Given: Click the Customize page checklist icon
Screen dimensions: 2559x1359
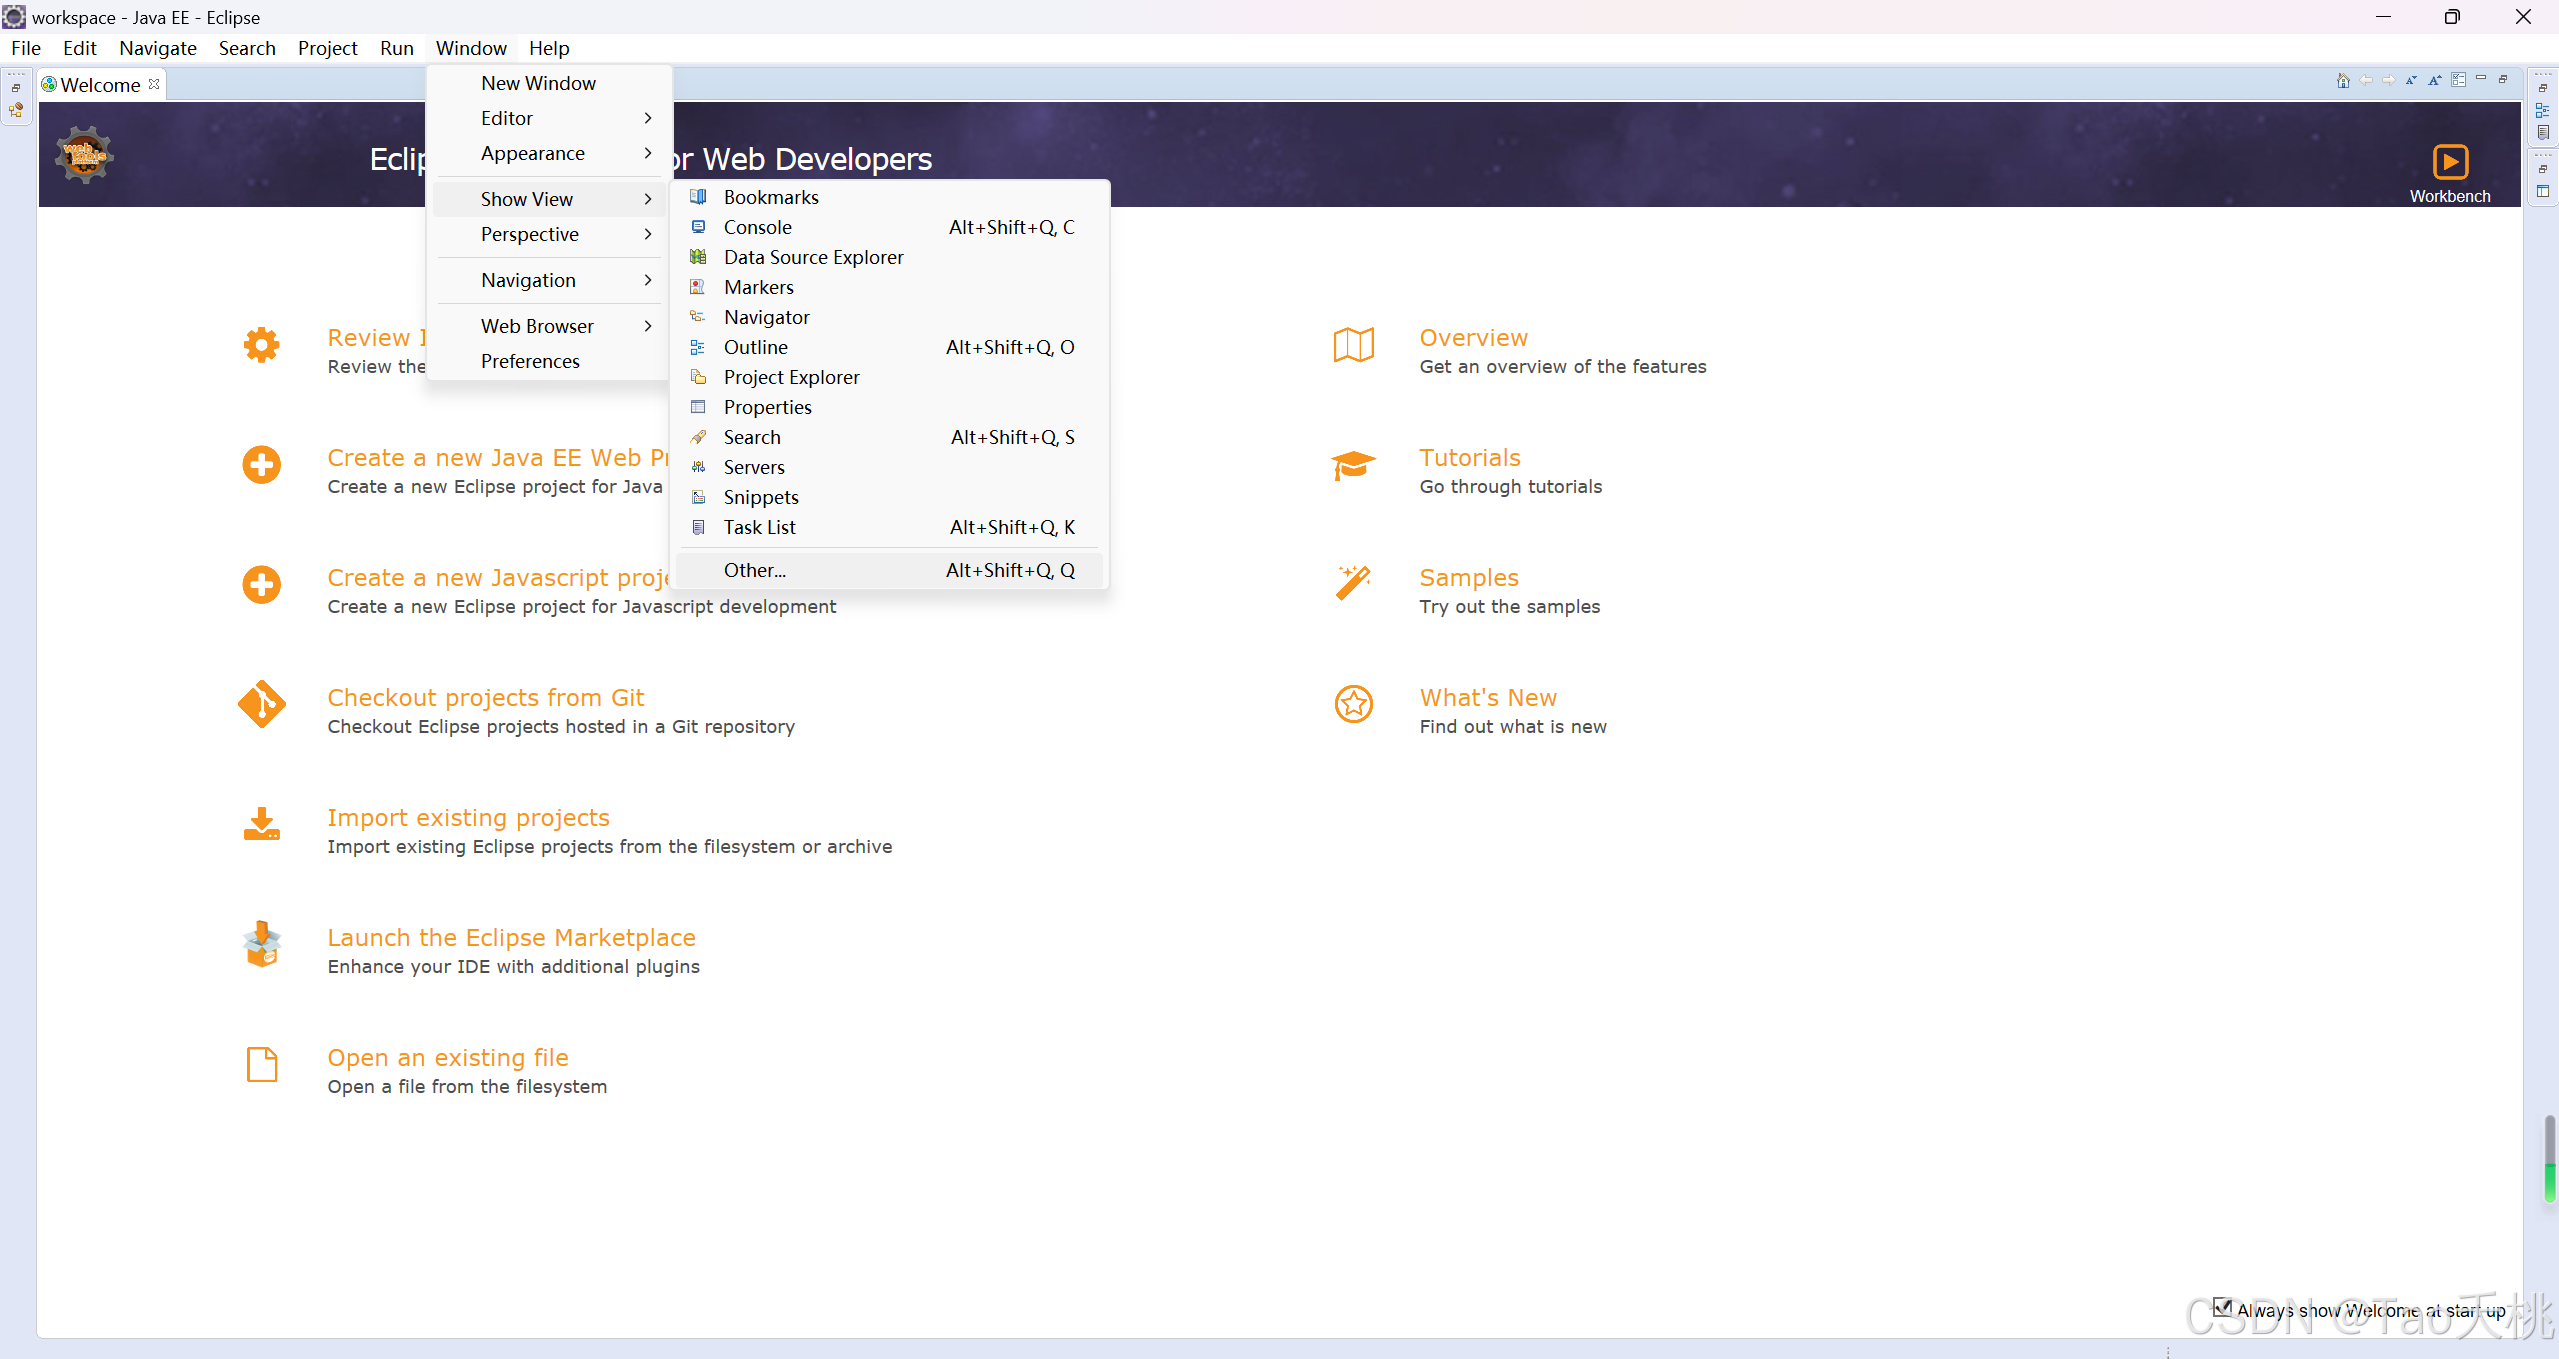Looking at the screenshot, I should pyautogui.click(x=2458, y=80).
